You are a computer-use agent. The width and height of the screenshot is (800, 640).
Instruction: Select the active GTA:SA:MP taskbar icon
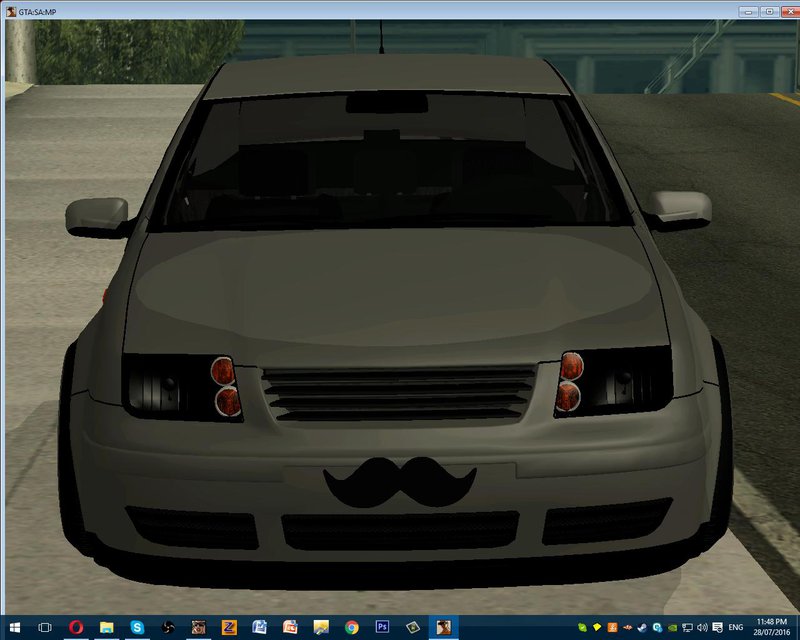point(443,627)
